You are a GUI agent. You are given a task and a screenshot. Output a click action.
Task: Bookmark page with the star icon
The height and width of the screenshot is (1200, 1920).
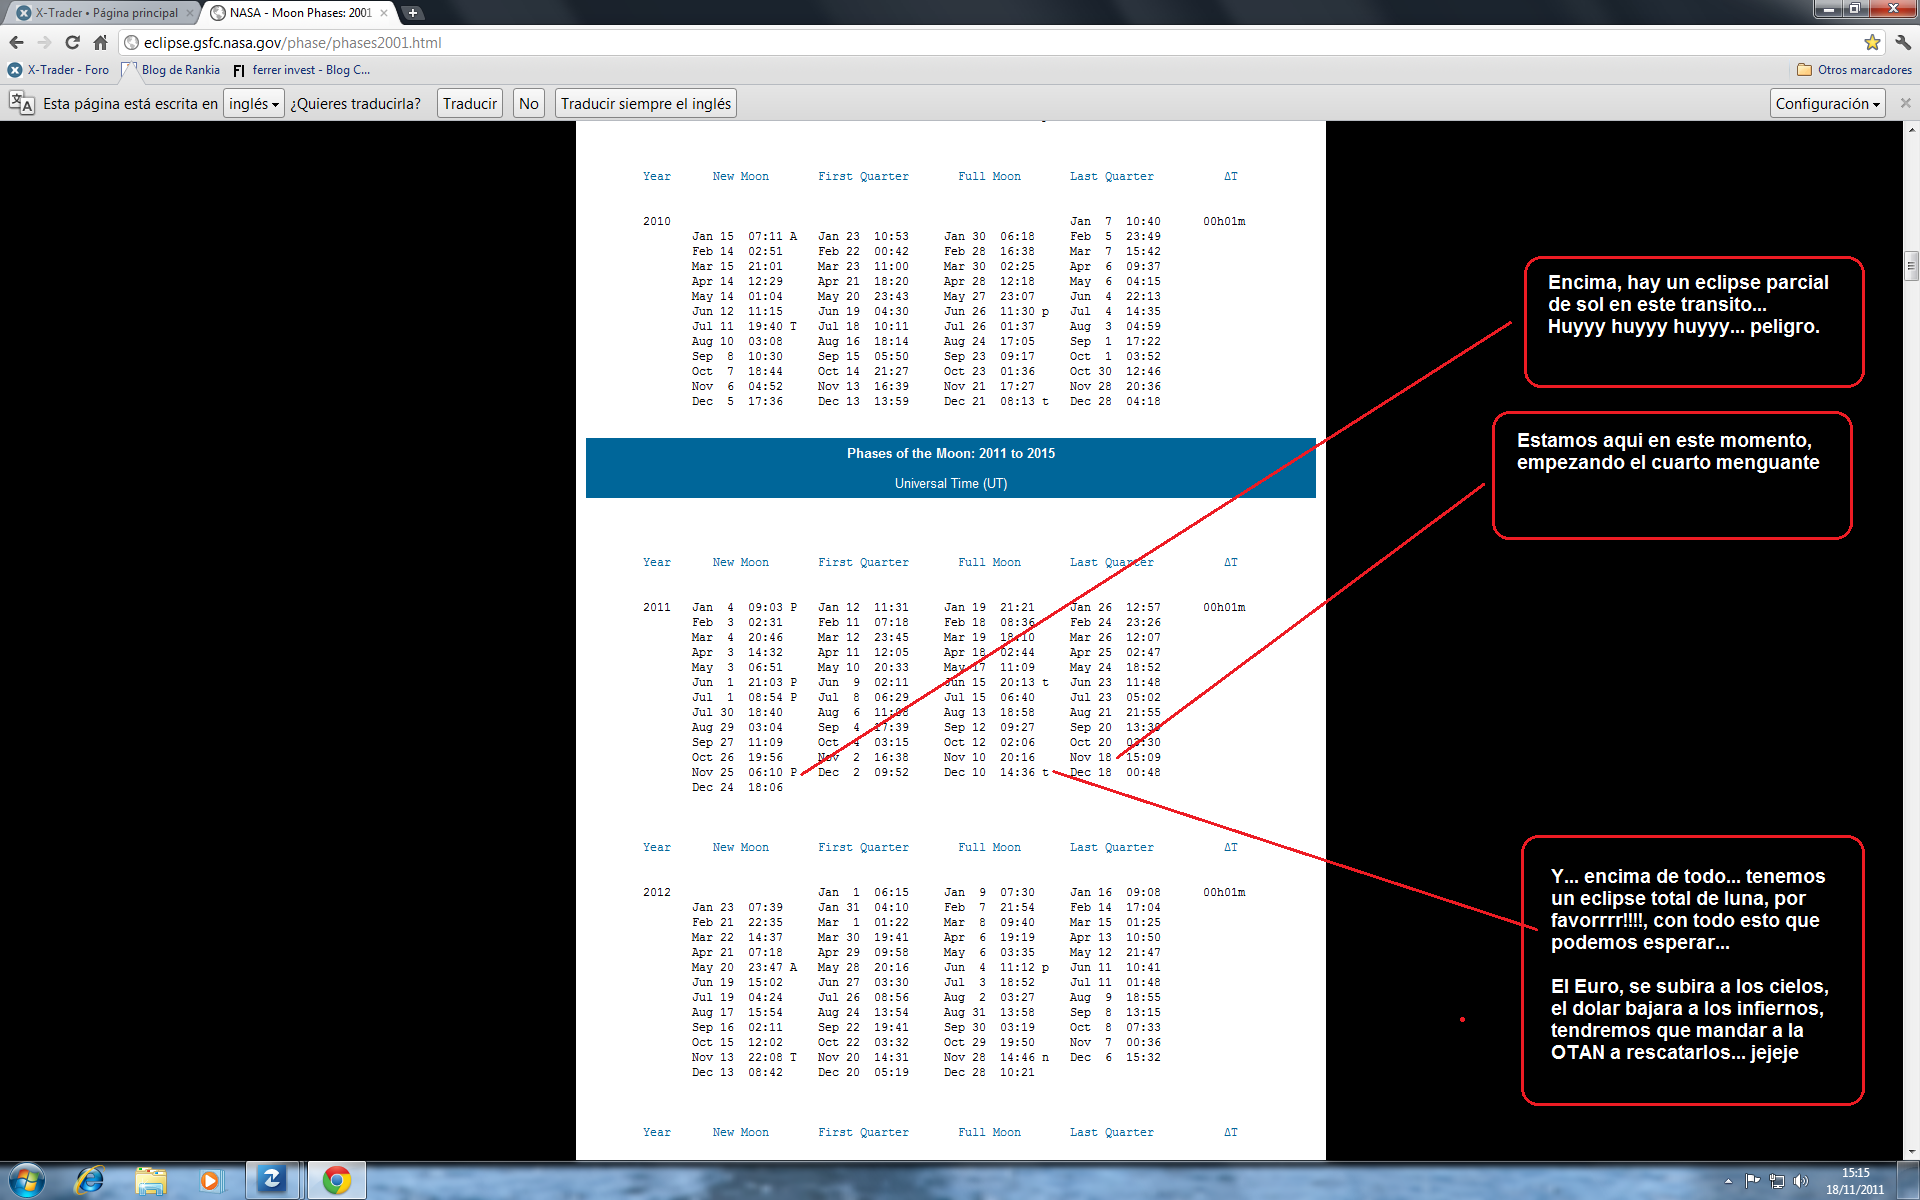(1872, 42)
